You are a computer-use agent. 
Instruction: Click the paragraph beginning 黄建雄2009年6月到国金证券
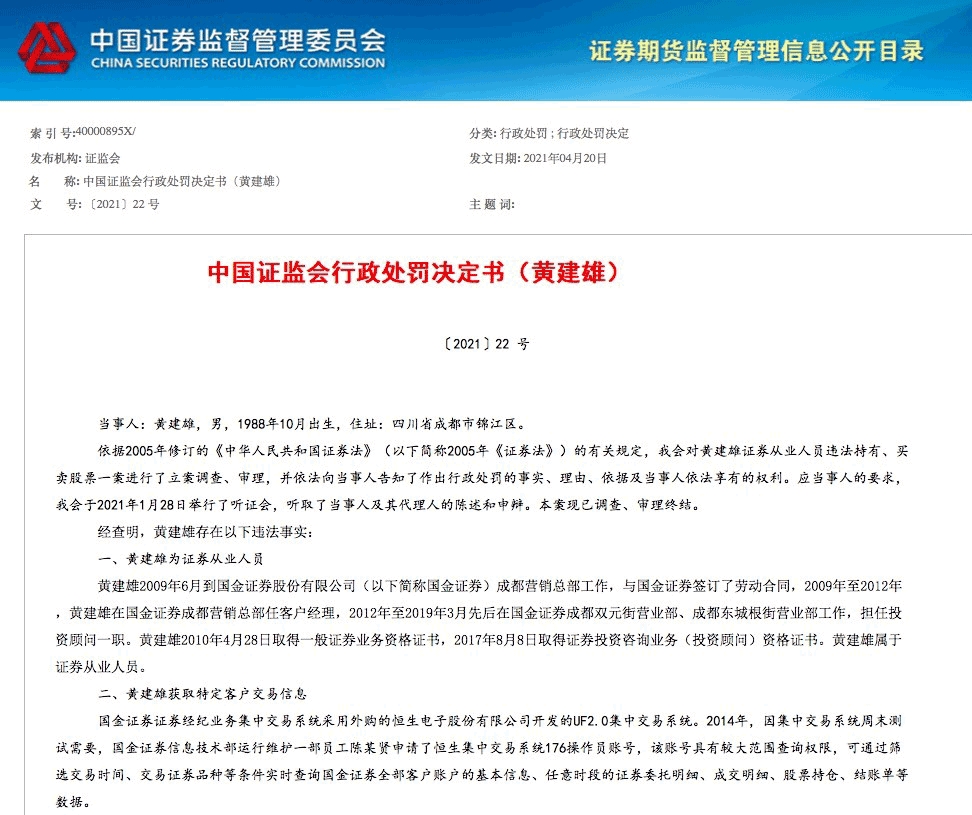click(x=479, y=626)
